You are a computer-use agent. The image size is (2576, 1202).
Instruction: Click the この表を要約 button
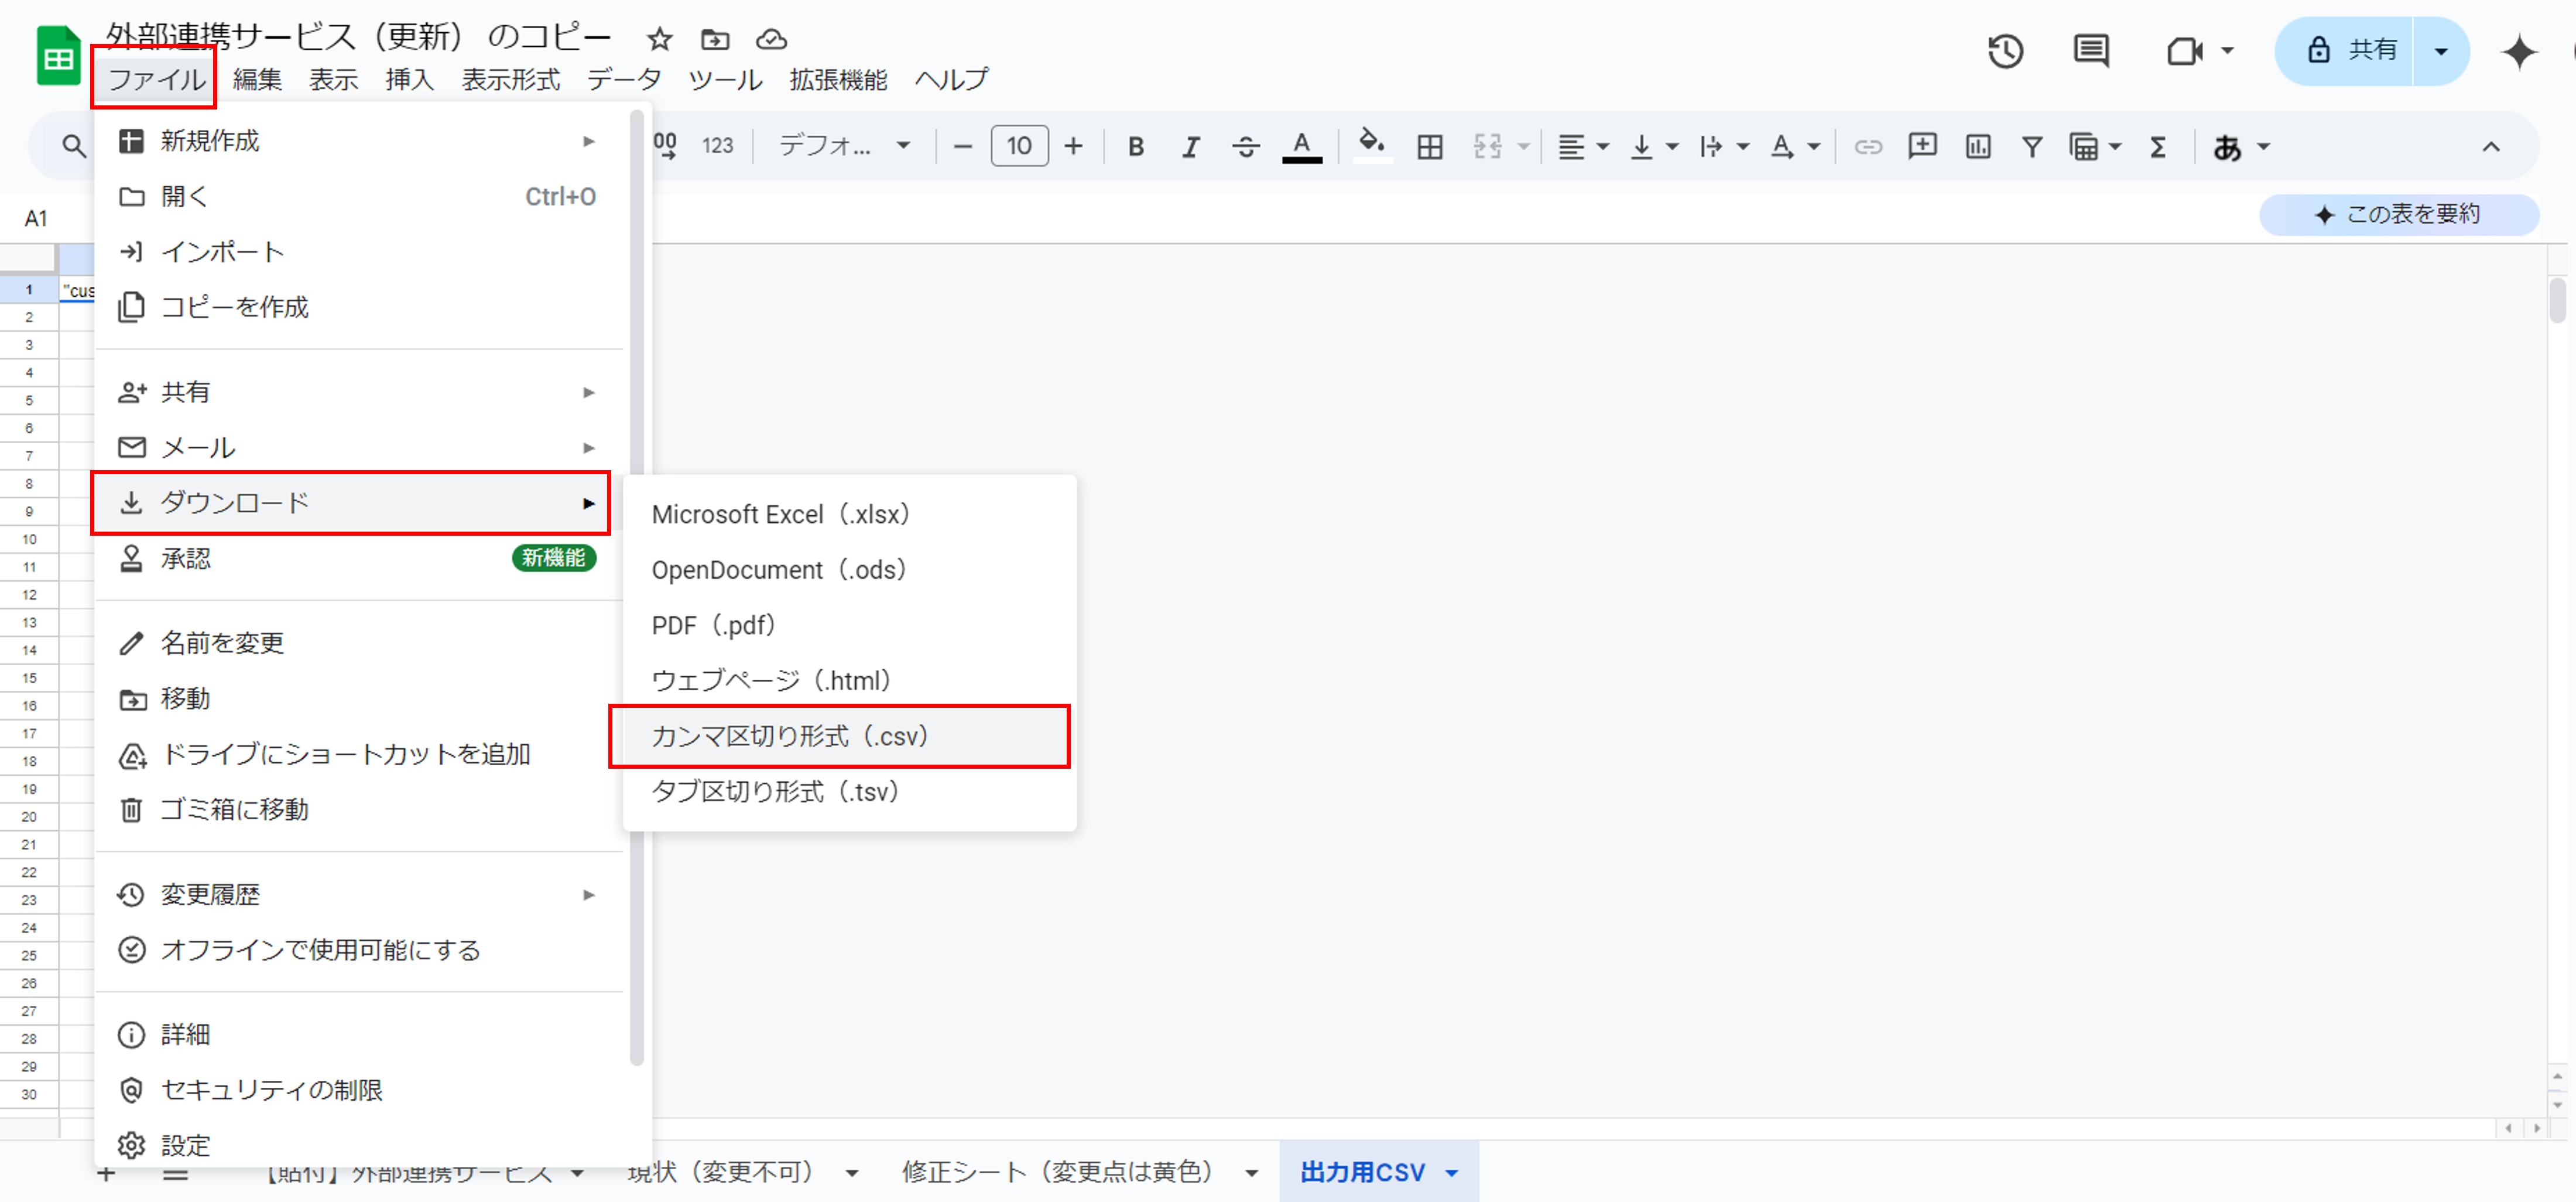2398,214
